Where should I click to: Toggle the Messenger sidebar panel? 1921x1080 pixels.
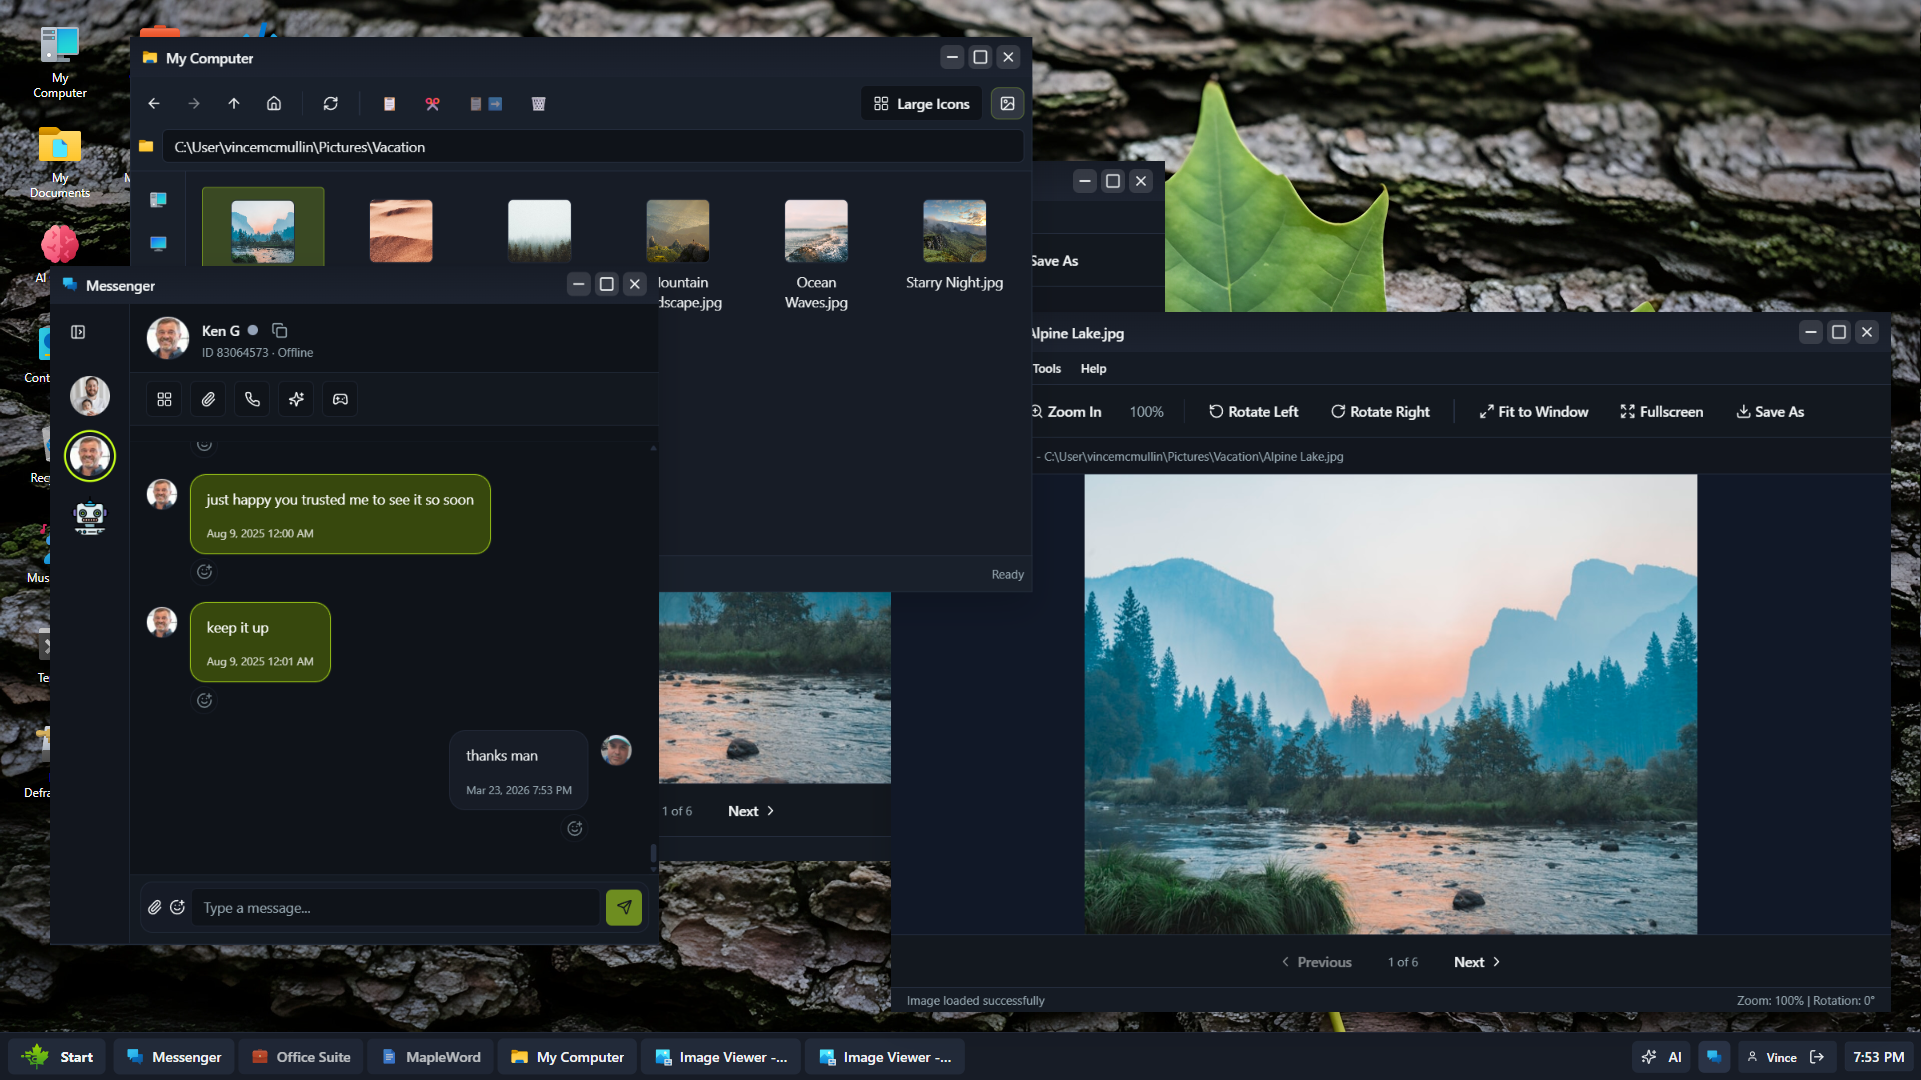tap(78, 332)
